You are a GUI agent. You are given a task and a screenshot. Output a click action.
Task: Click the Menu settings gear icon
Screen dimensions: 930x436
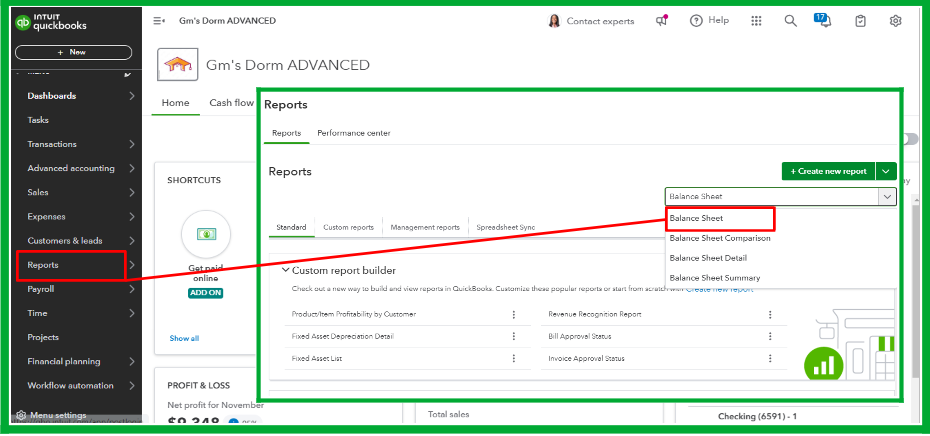(x=21, y=415)
